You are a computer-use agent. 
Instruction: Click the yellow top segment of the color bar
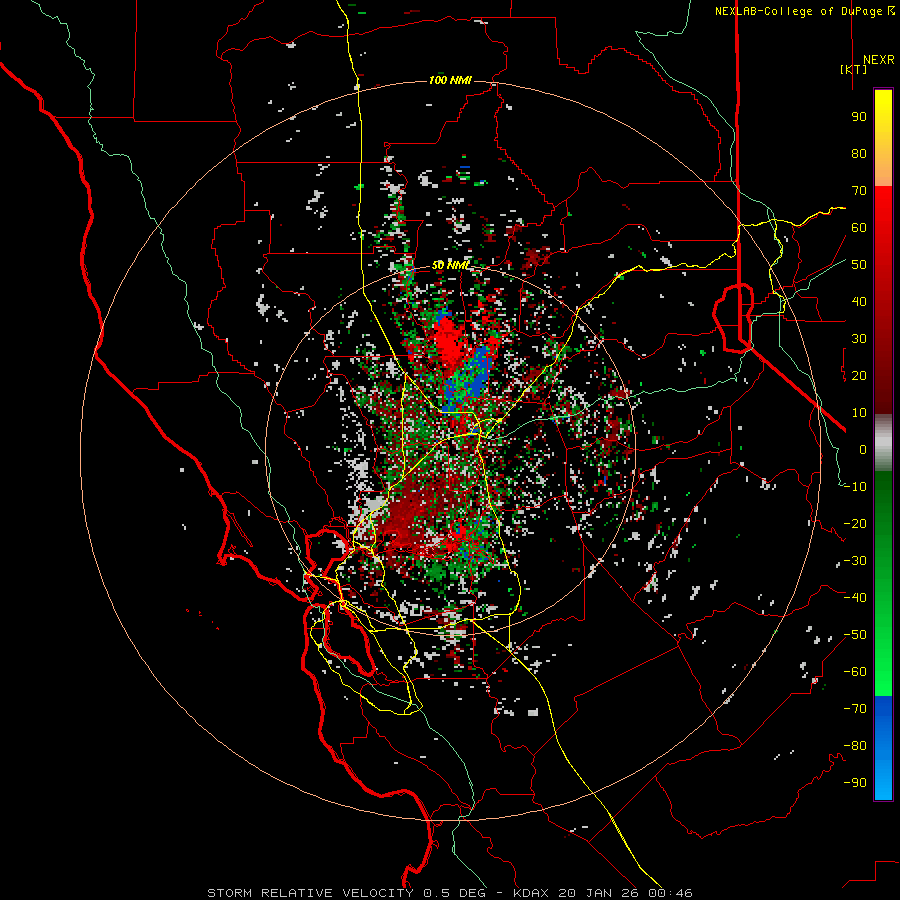(x=883, y=138)
